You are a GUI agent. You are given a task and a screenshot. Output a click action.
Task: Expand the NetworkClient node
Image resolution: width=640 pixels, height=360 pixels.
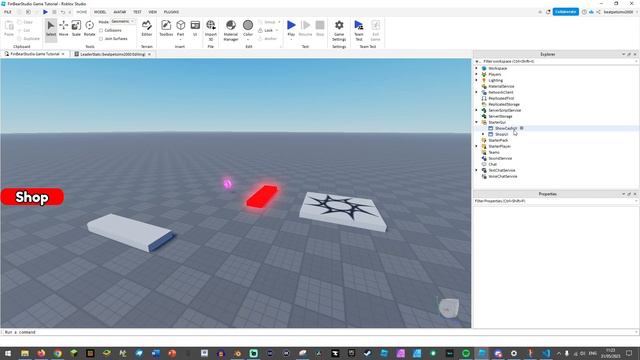click(476, 92)
